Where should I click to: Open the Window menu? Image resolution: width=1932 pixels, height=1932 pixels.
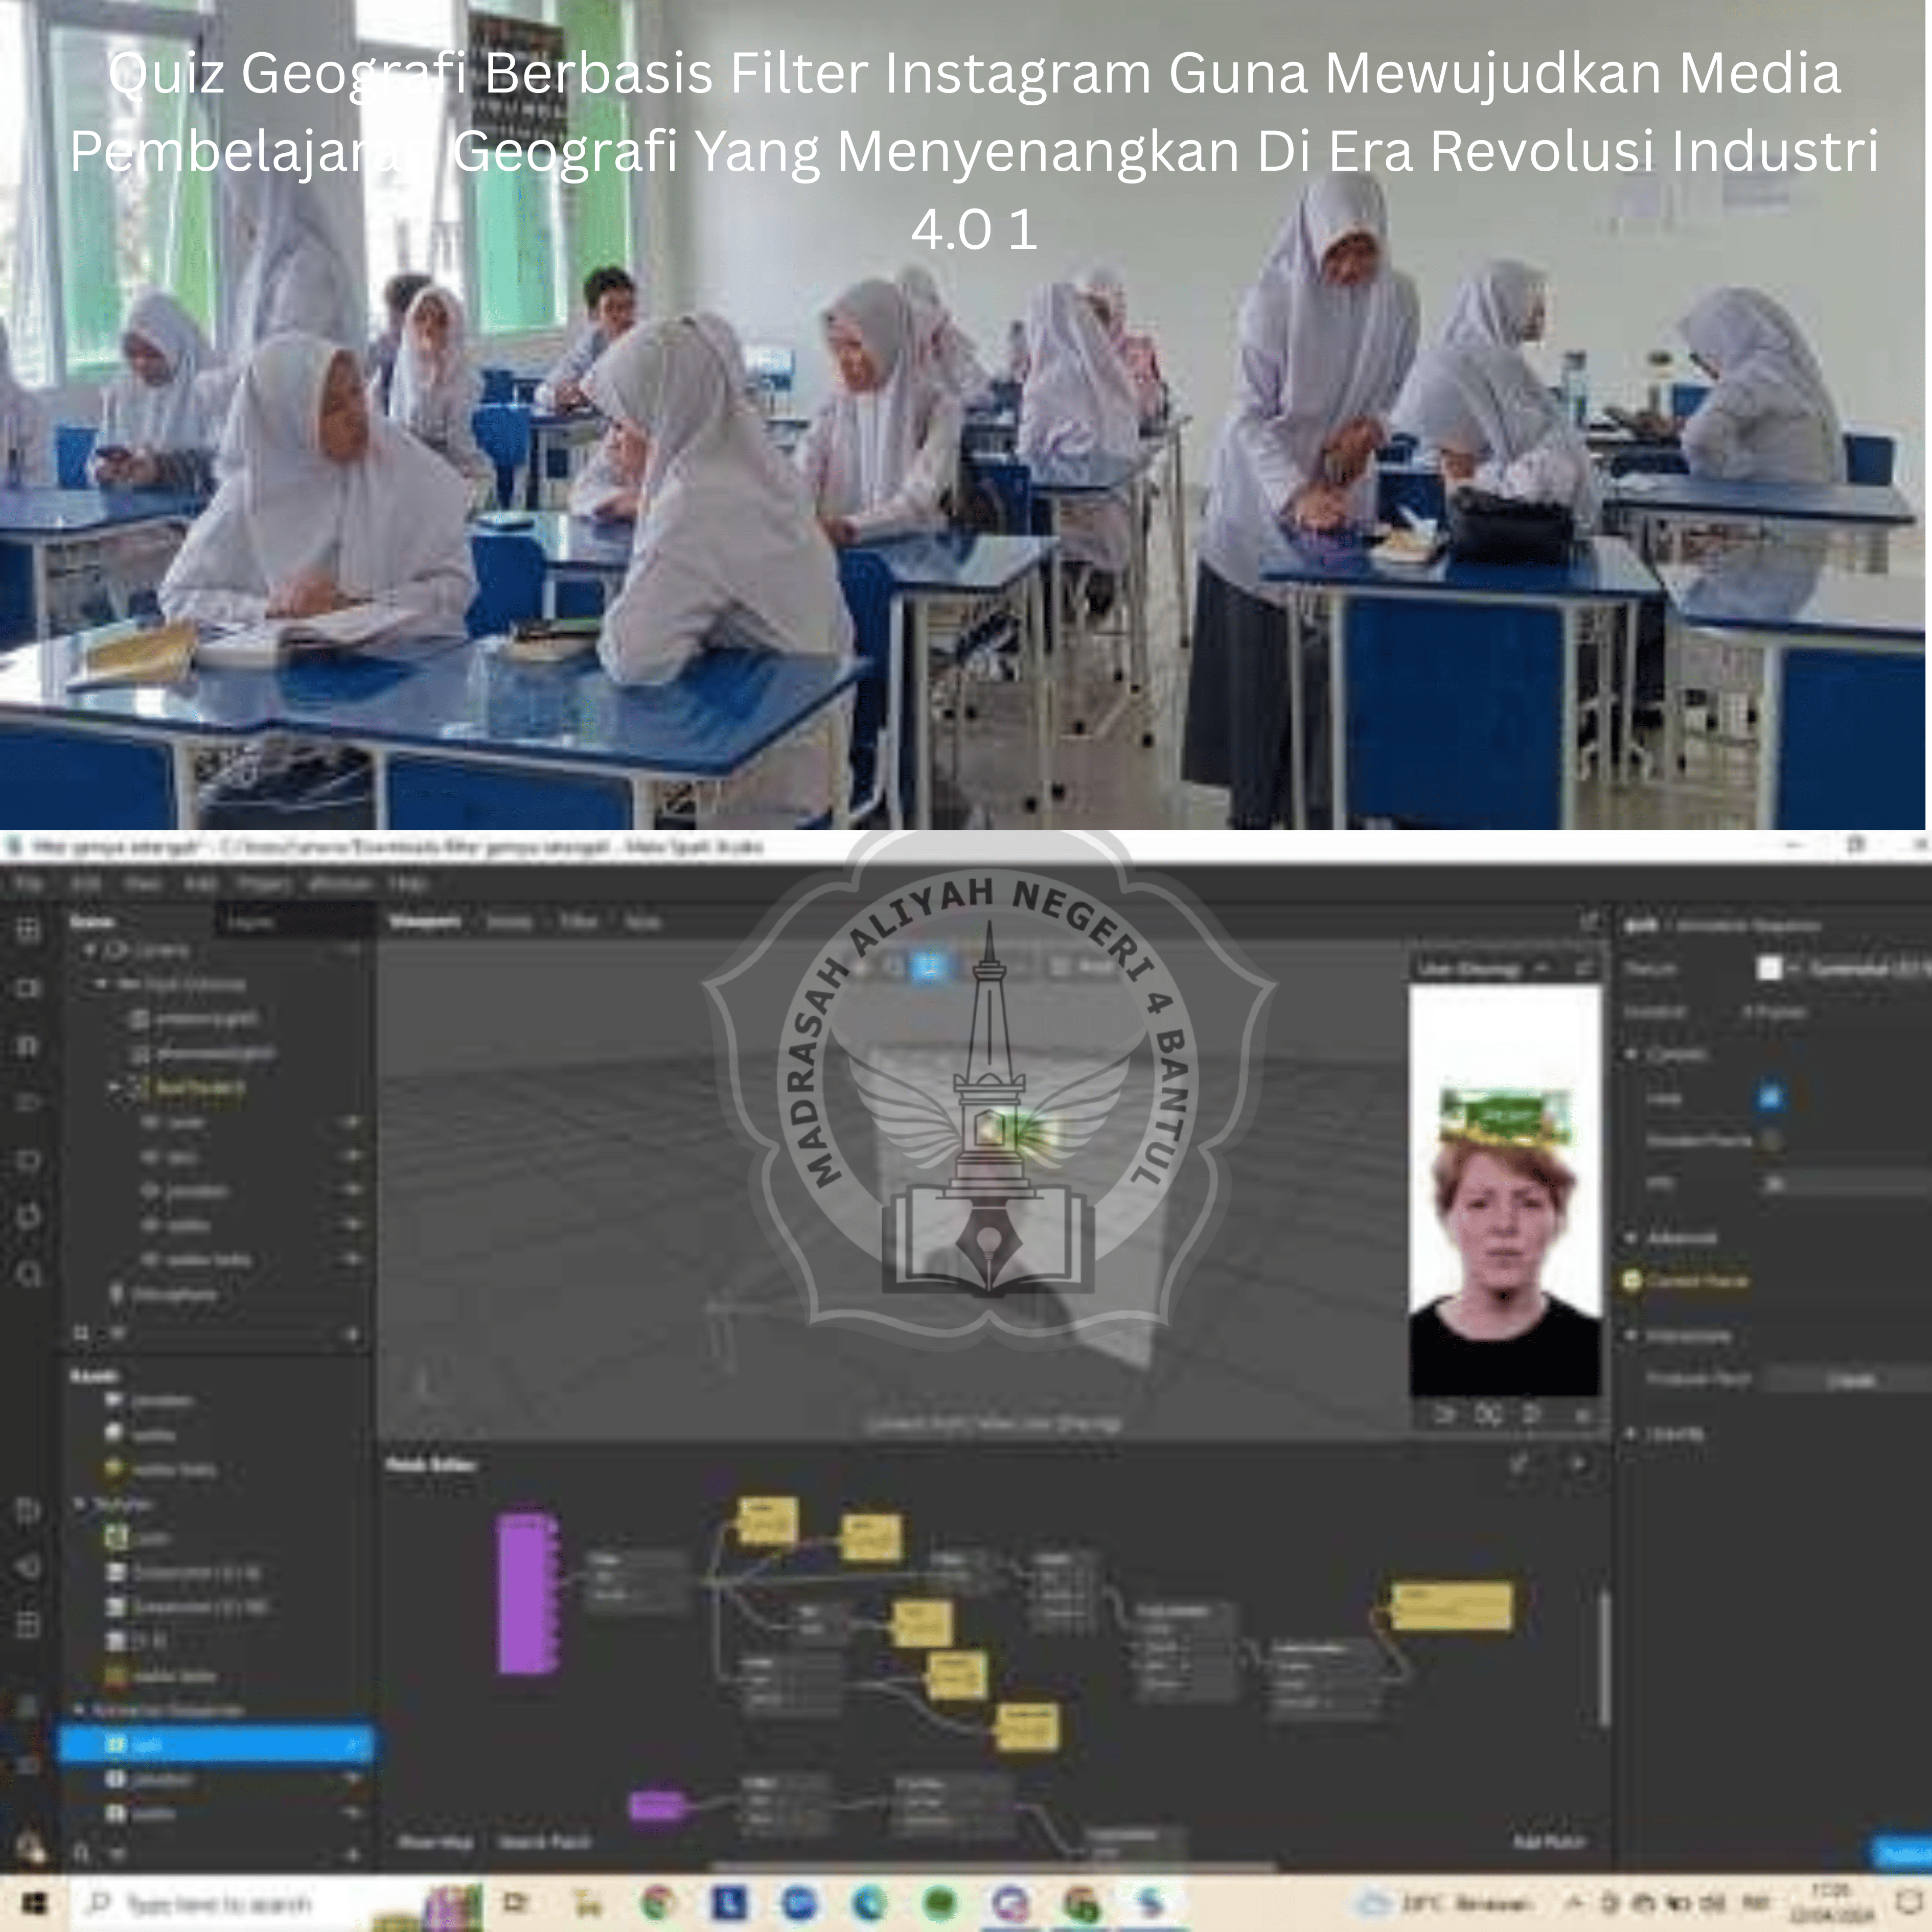click(340, 884)
